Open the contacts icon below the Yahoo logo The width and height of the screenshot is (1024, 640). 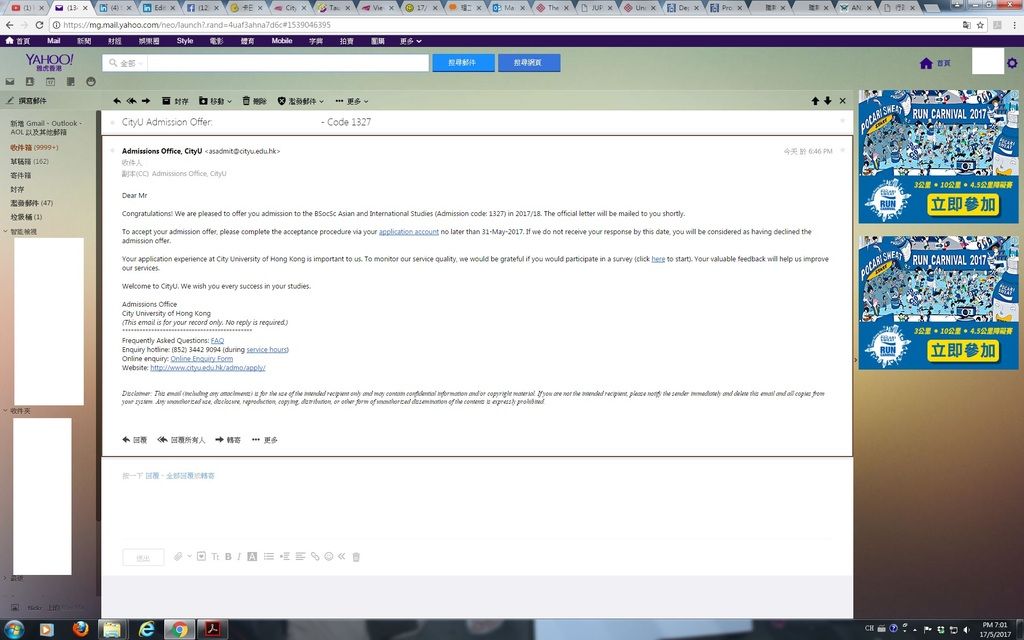tap(30, 81)
